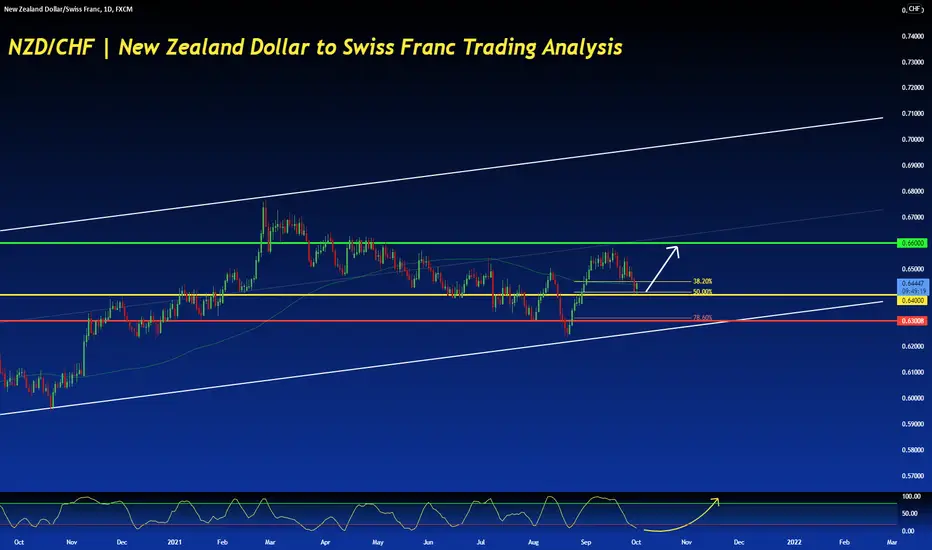This screenshot has width=932, height=550.
Task: Click the 0.57000 price axis value
Action: pyautogui.click(x=913, y=476)
